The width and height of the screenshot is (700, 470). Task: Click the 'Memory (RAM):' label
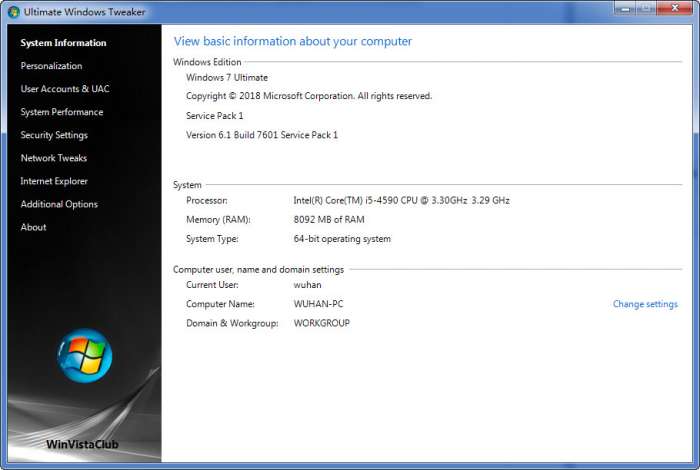click(218, 220)
